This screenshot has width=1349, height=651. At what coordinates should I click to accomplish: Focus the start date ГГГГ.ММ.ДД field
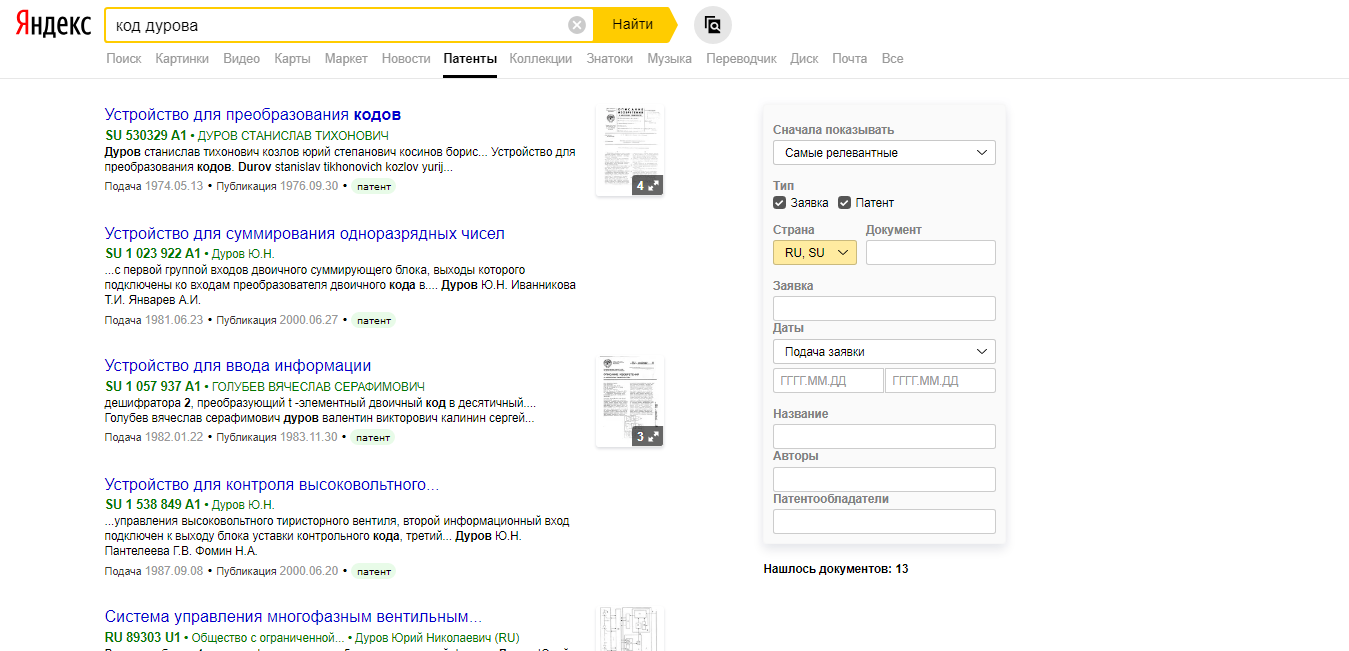(x=828, y=381)
